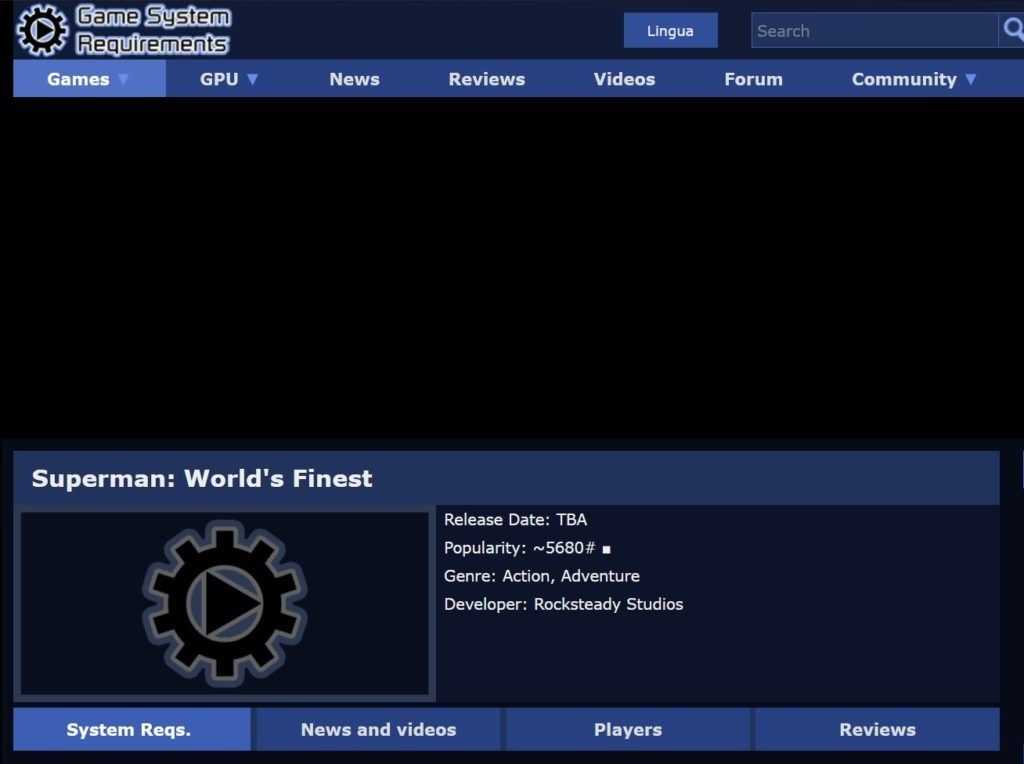Click the Lingua language button
The height and width of the screenshot is (764, 1024).
click(670, 31)
